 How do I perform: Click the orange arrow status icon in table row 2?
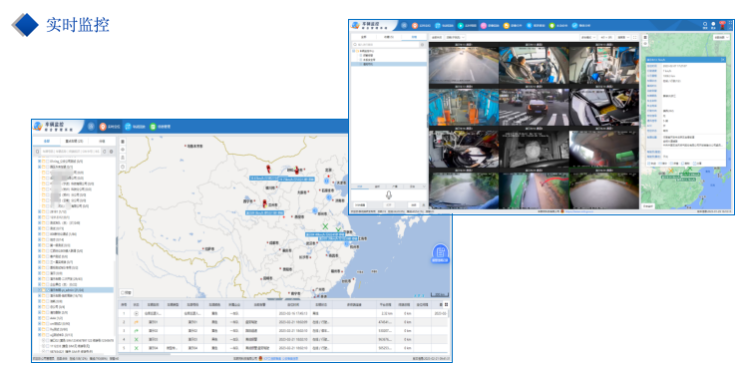(x=136, y=322)
